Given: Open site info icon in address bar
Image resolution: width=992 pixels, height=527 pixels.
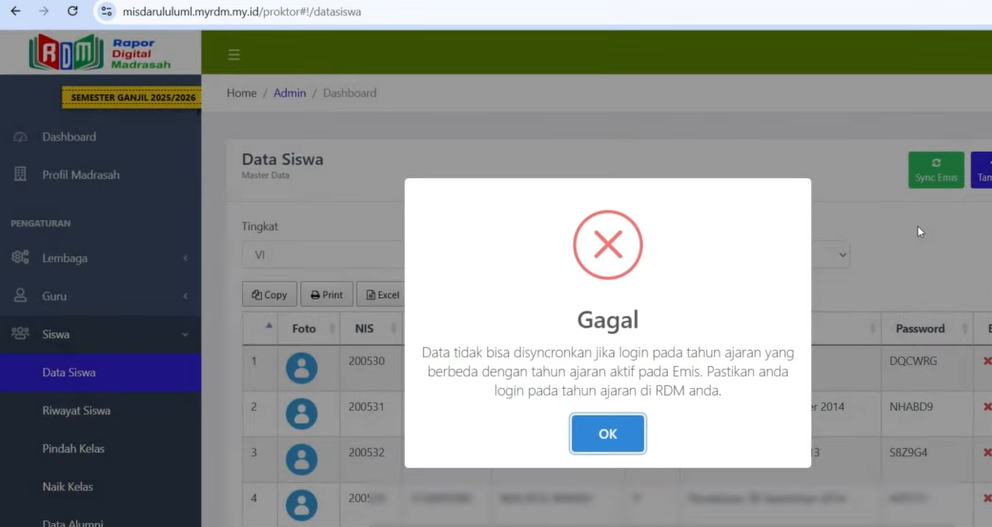Looking at the screenshot, I should pyautogui.click(x=106, y=11).
